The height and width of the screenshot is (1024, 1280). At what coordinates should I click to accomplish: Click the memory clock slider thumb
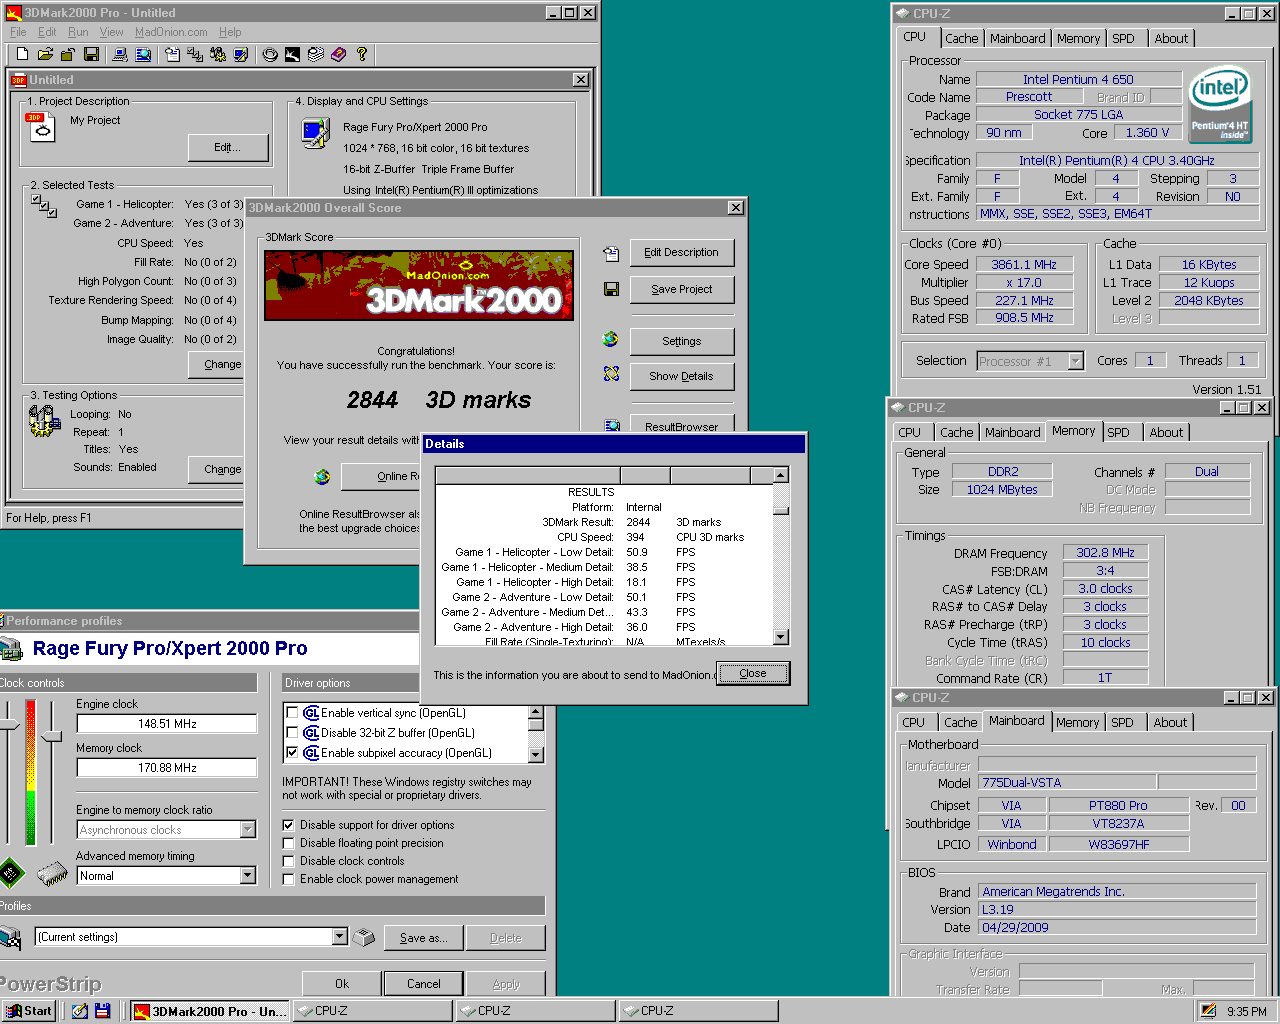(53, 737)
